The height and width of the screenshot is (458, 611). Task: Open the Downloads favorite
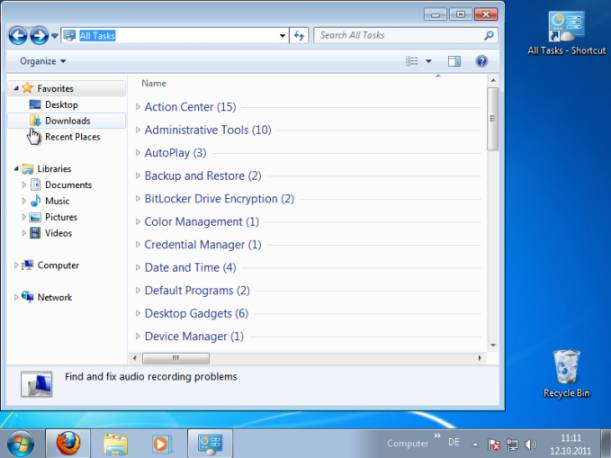(68, 120)
